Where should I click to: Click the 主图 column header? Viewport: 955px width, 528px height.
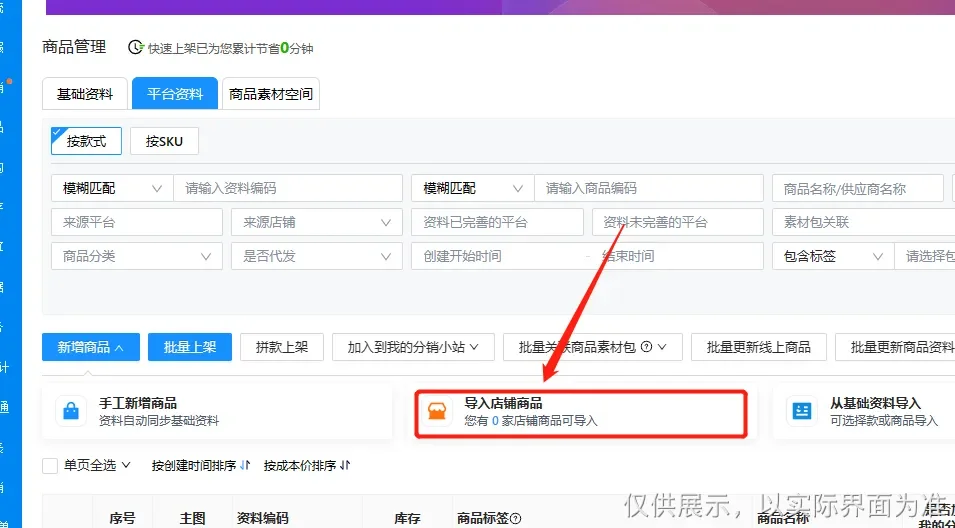coord(192,518)
